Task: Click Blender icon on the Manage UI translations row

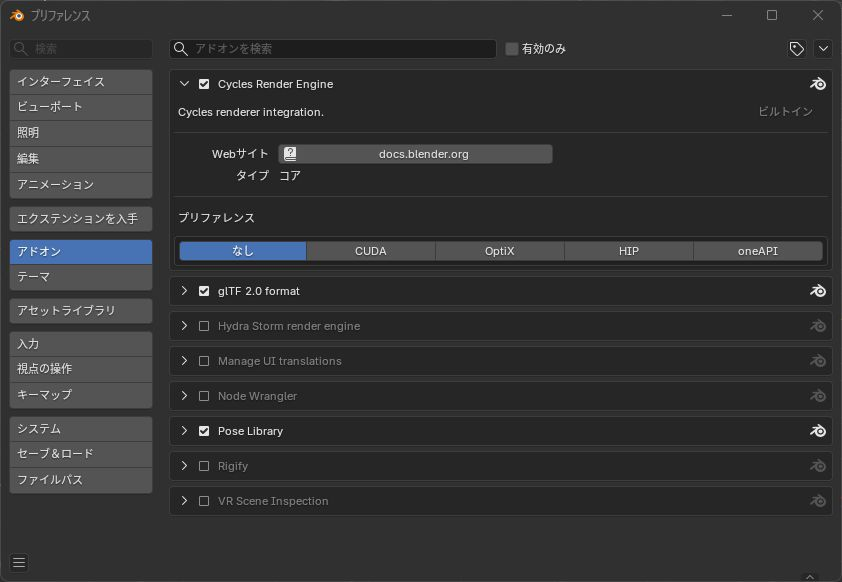Action: click(x=818, y=361)
